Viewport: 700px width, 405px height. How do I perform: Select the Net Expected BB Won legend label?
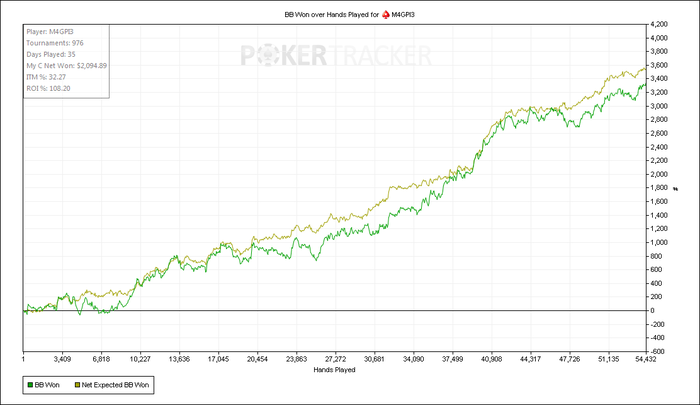(x=115, y=385)
